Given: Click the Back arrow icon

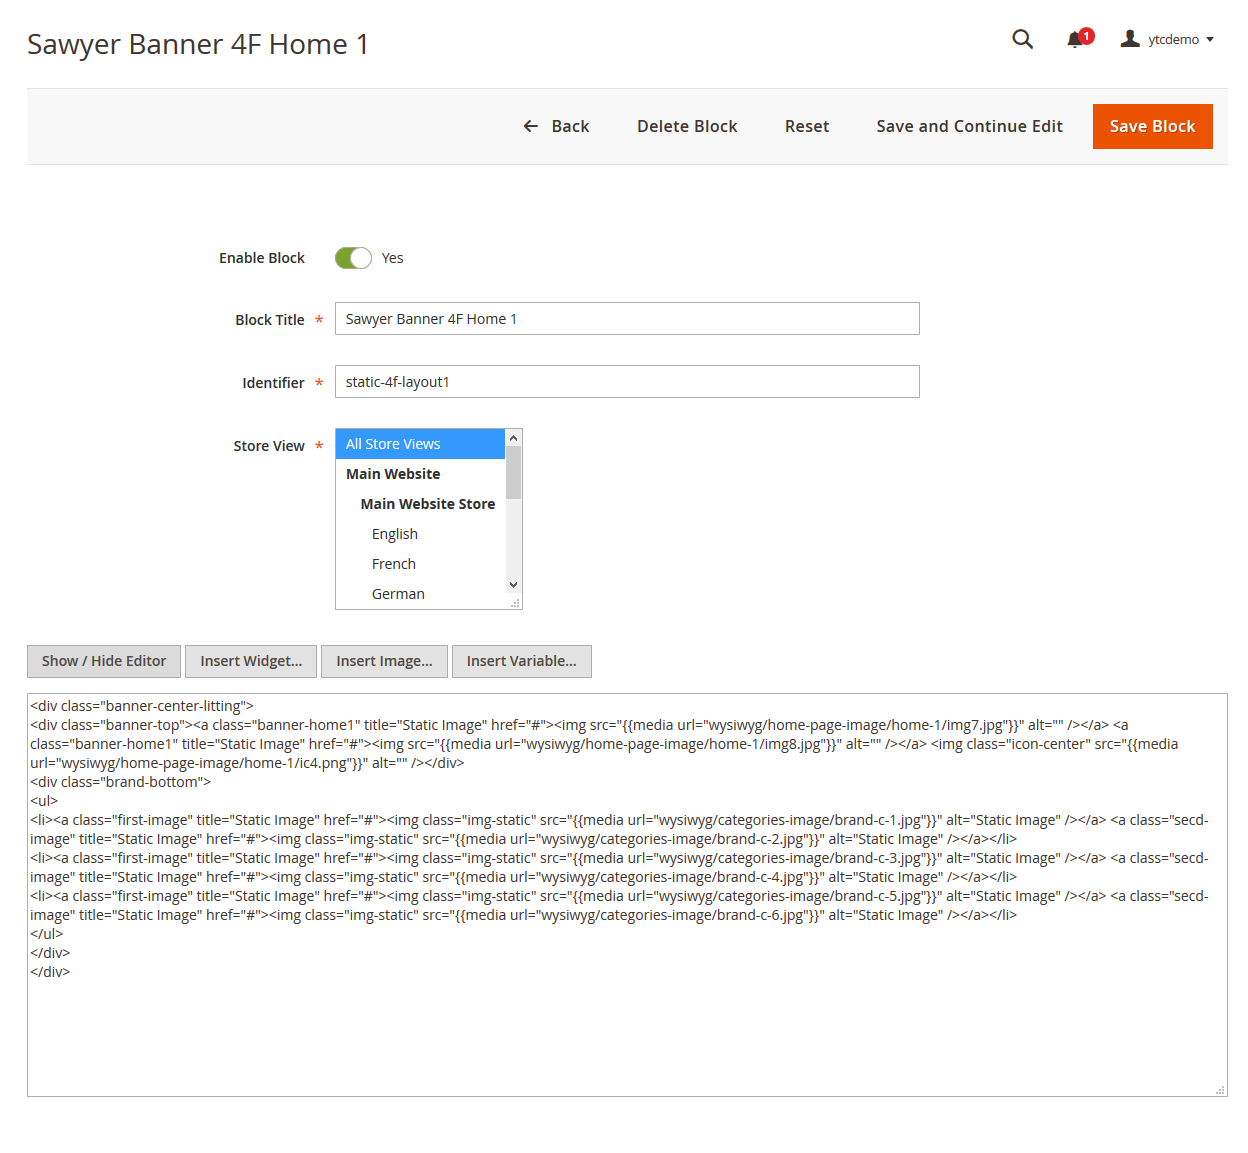Looking at the screenshot, I should [x=531, y=126].
